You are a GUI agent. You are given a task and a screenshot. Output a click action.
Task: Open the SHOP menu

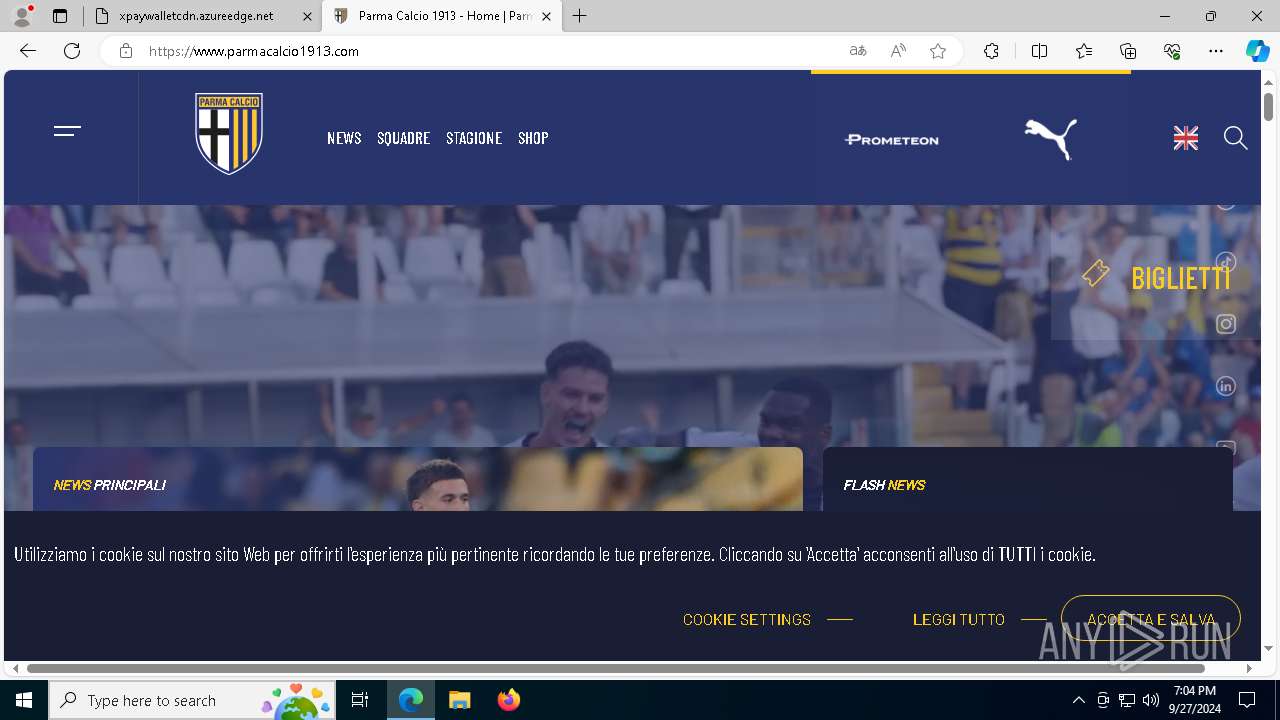click(533, 138)
